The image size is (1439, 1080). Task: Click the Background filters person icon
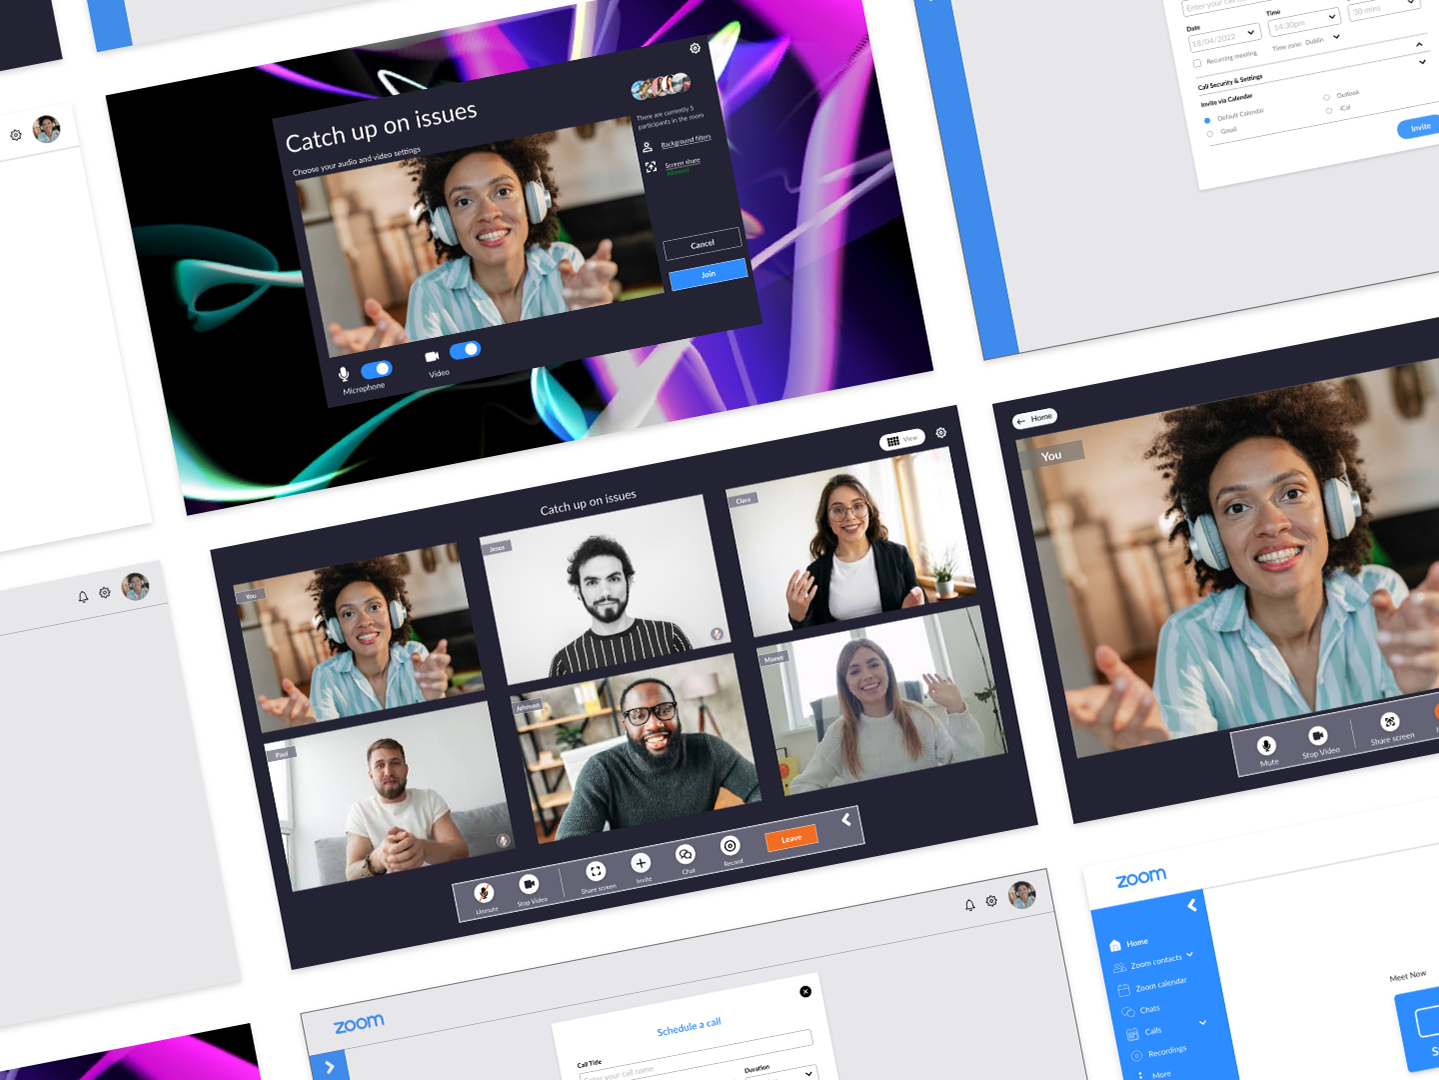click(x=647, y=147)
